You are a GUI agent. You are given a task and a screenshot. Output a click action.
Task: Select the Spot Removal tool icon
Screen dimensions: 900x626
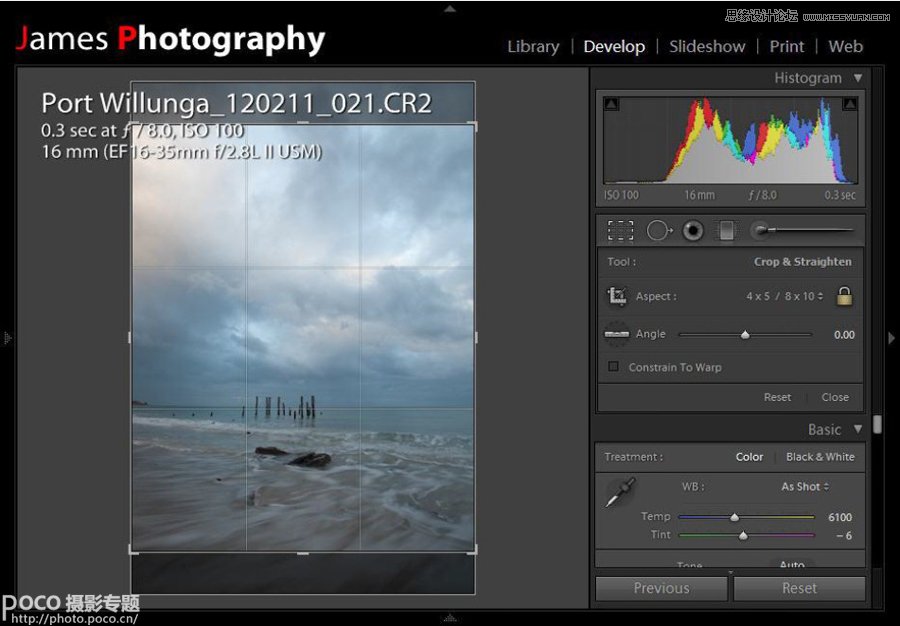pos(659,231)
